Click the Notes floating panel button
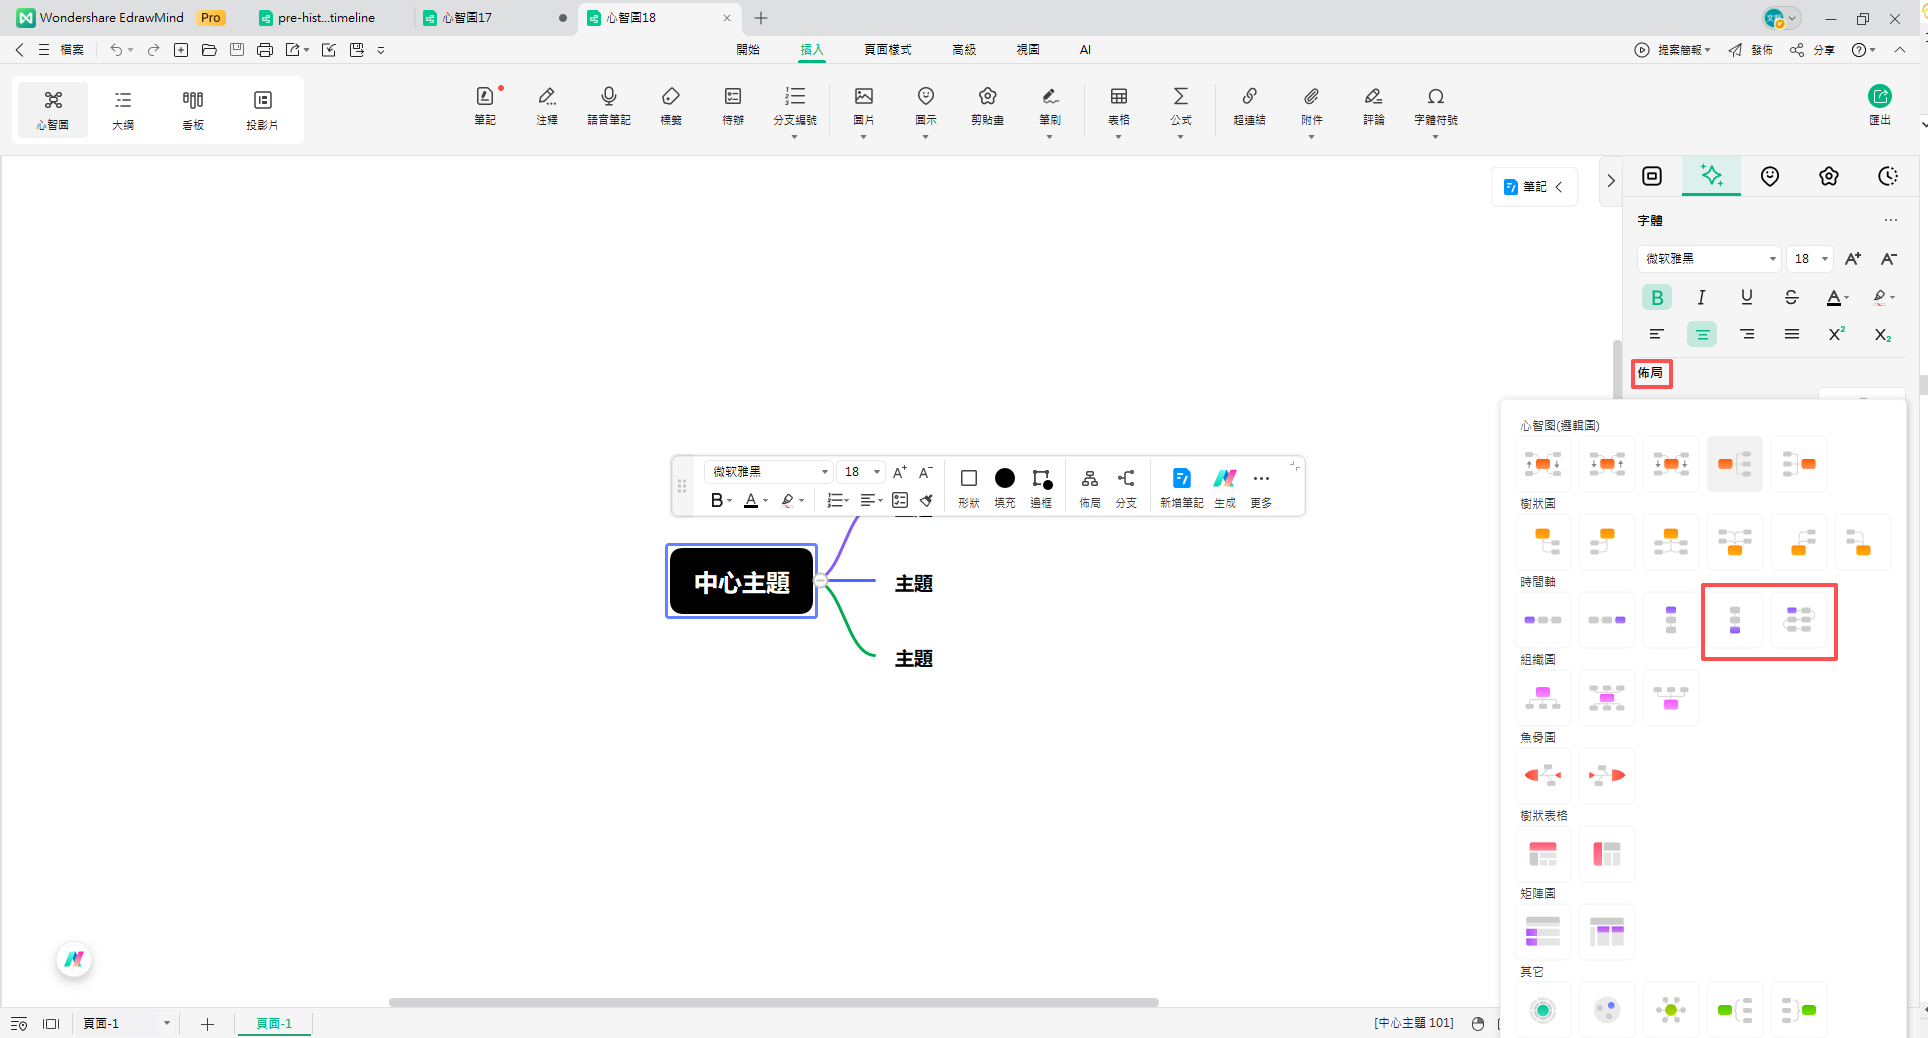The width and height of the screenshot is (1928, 1038). 1533,187
